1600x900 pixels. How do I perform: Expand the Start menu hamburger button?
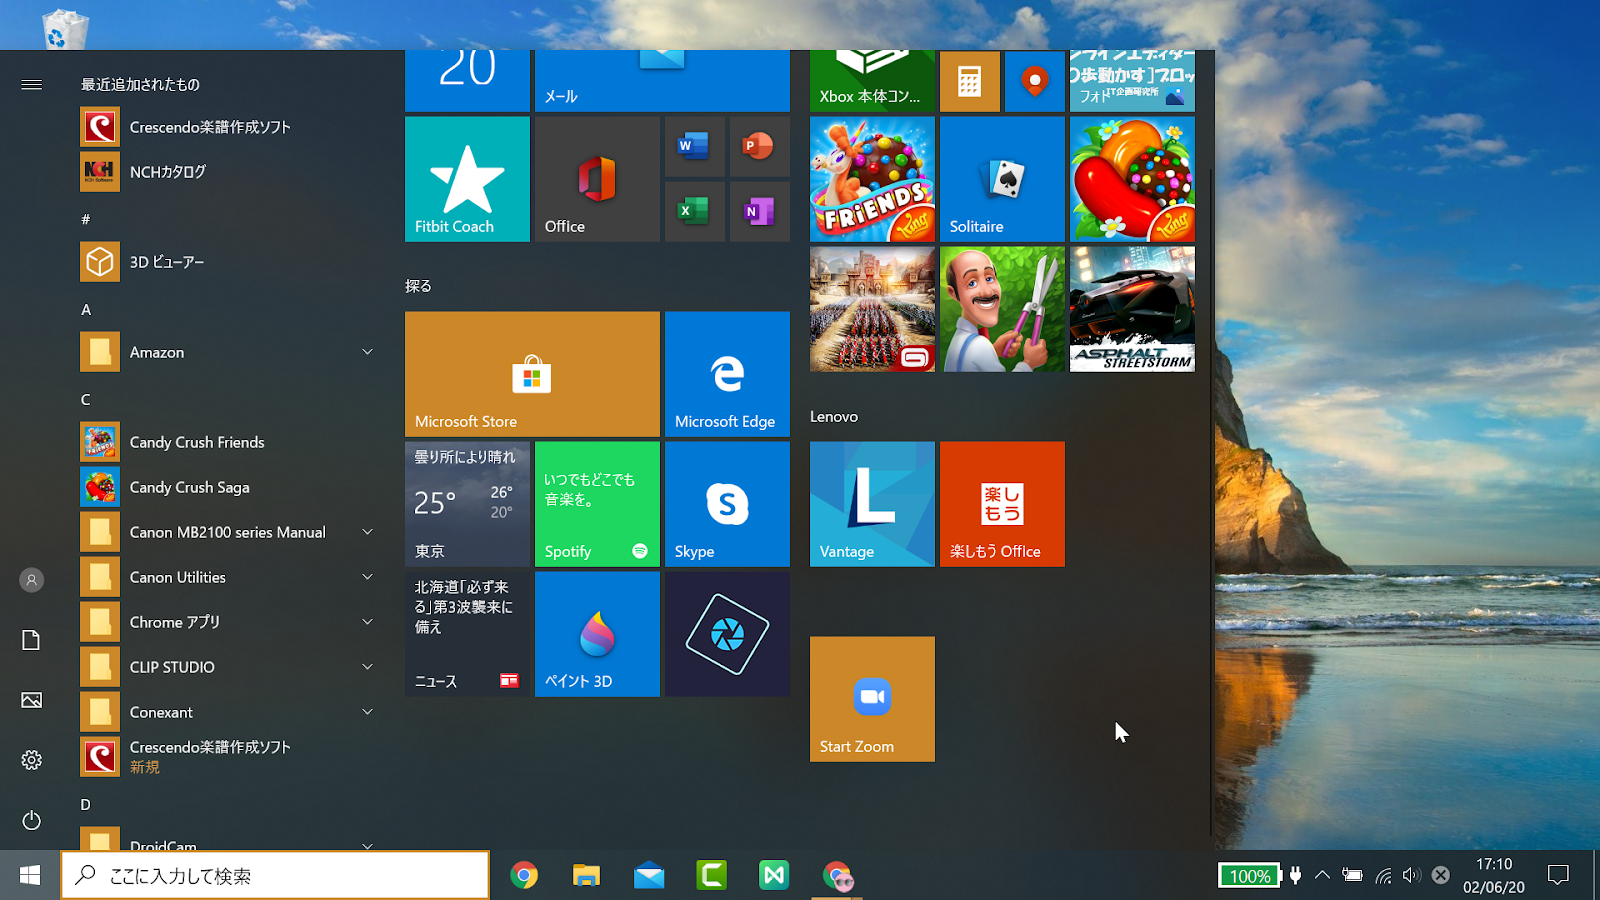31,85
